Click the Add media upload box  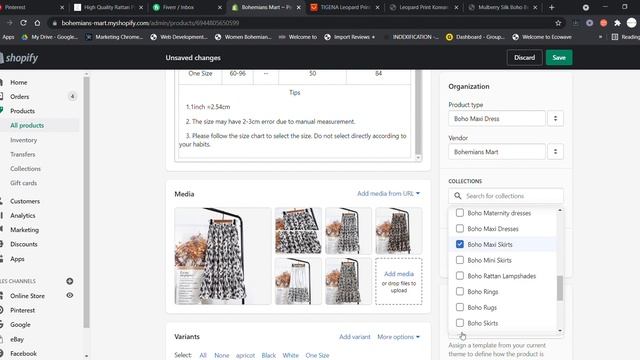coord(399,281)
